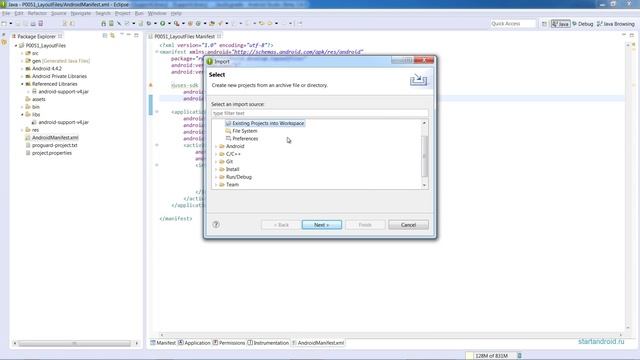Screen dimensions: 640x360
Task: Switch to the Manifest tab at bottom
Action: point(163,343)
